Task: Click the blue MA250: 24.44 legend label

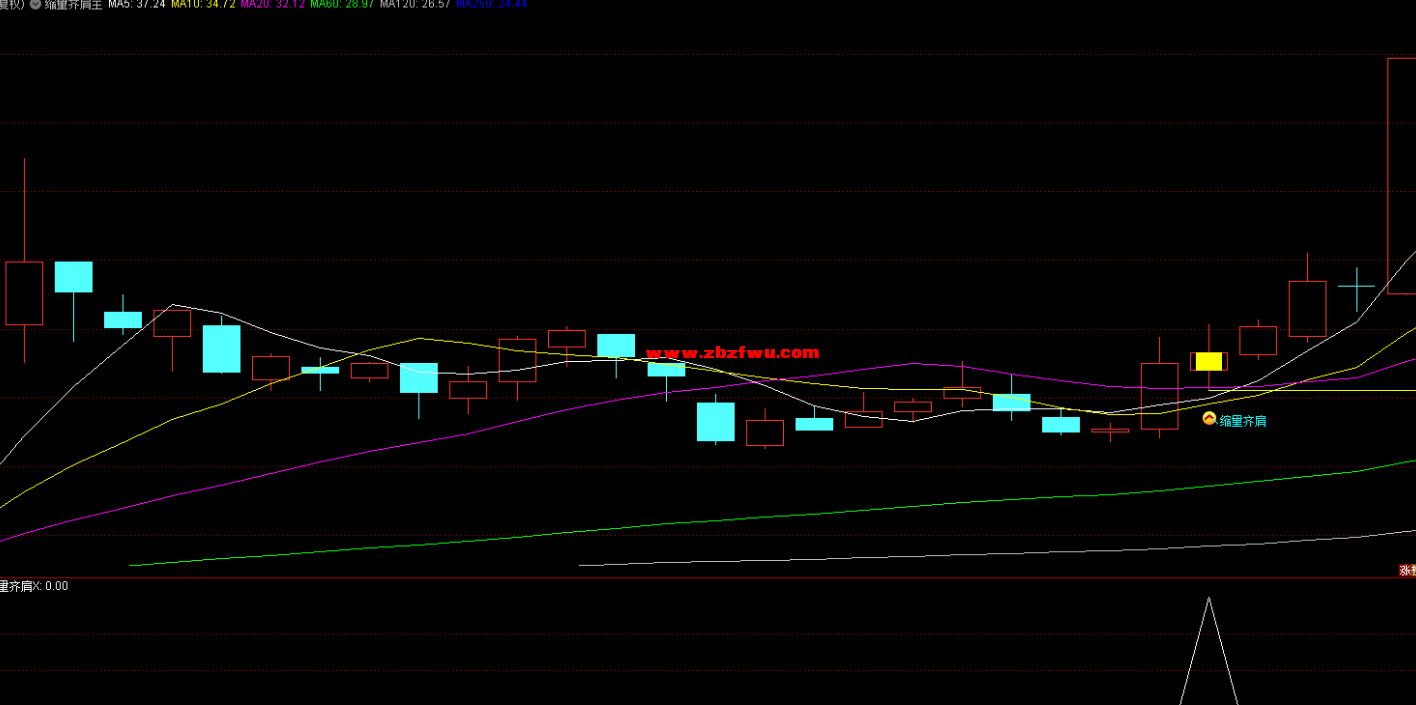Action: [490, 5]
